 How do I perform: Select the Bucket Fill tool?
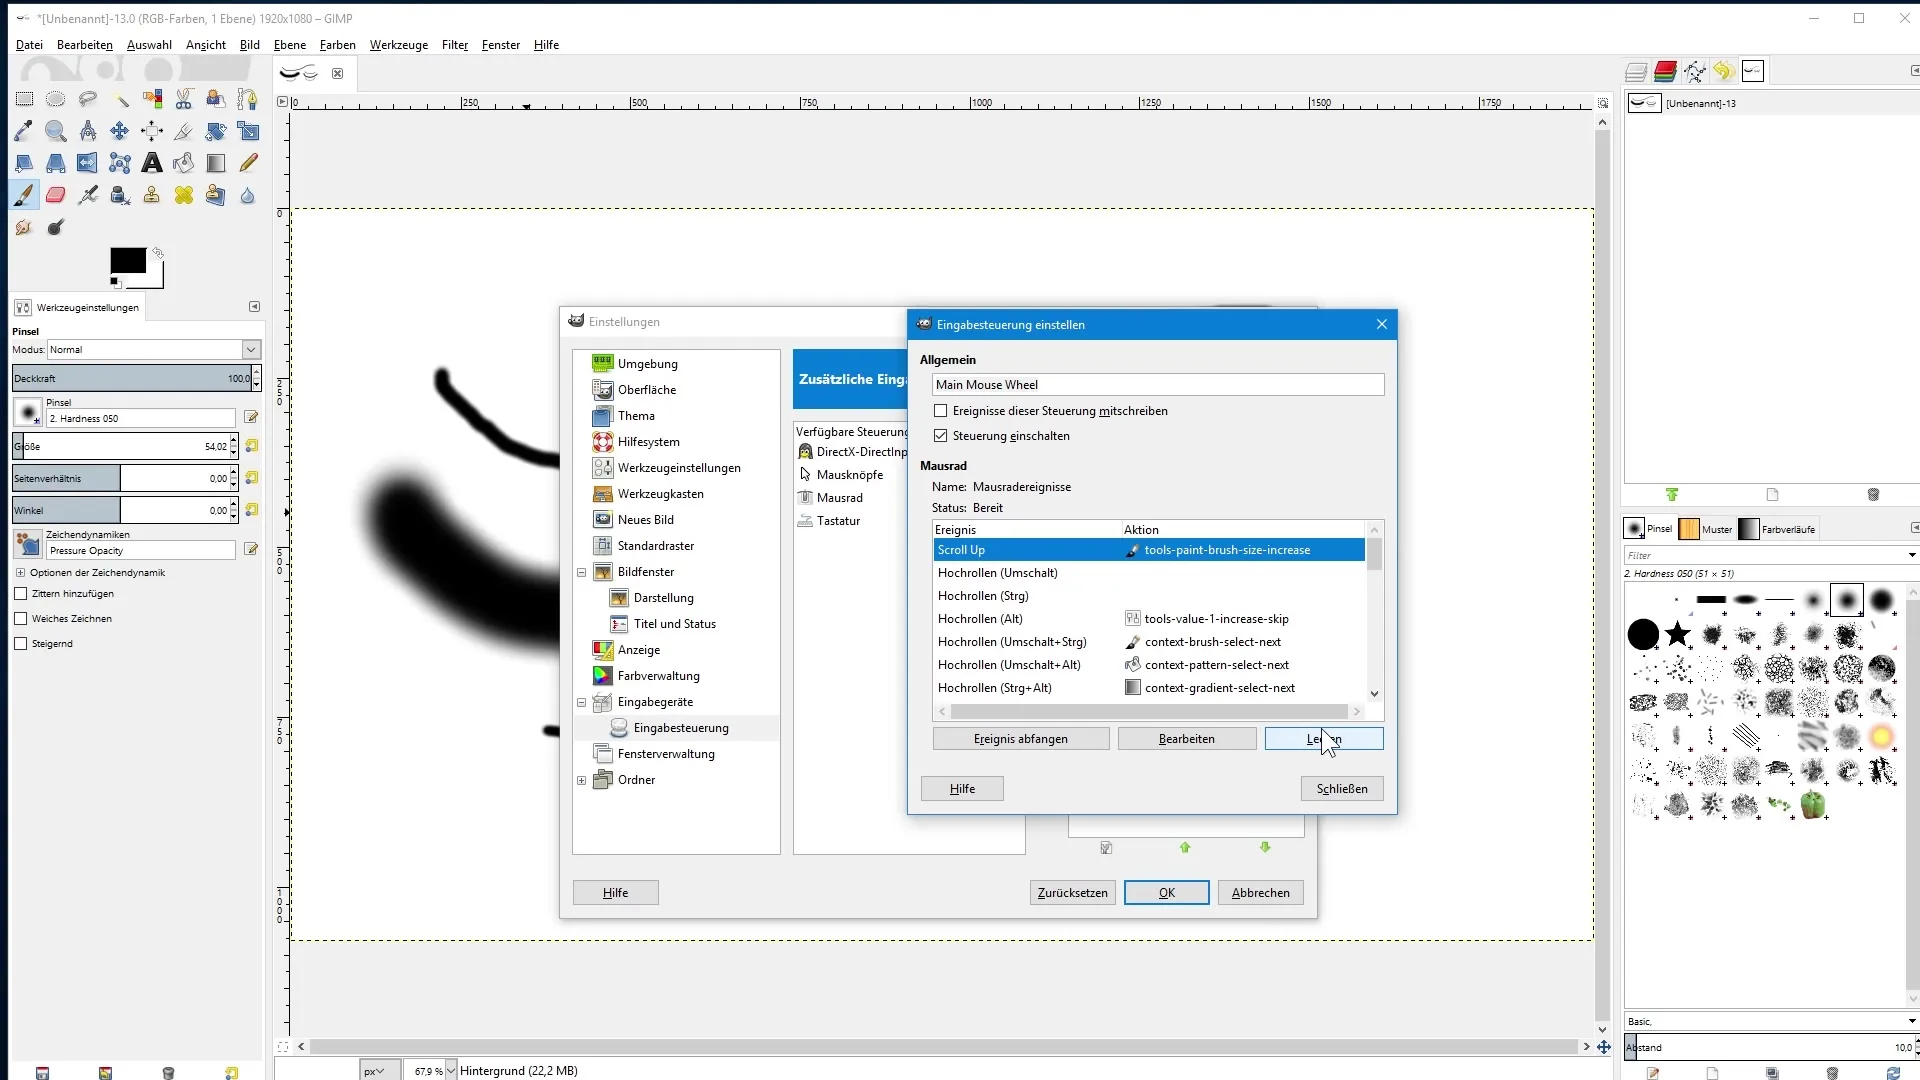tap(184, 163)
